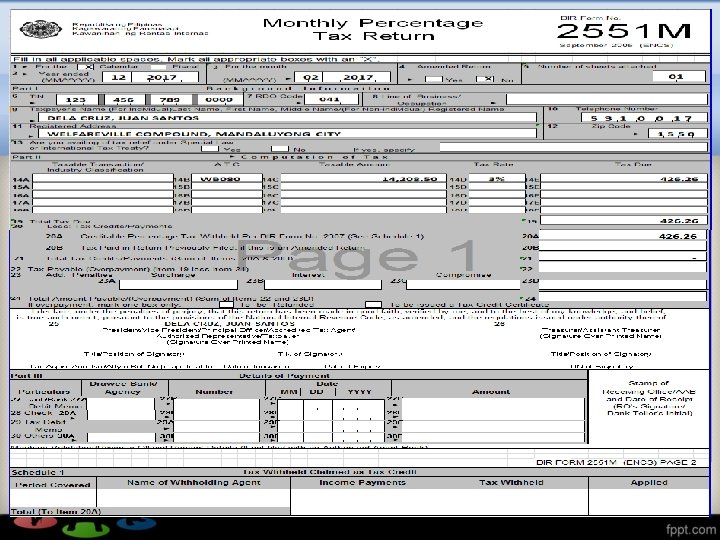The height and width of the screenshot is (540, 720).
Task: Click the Monthly Percentage Tax Return title
Action: pyautogui.click(x=373, y=29)
